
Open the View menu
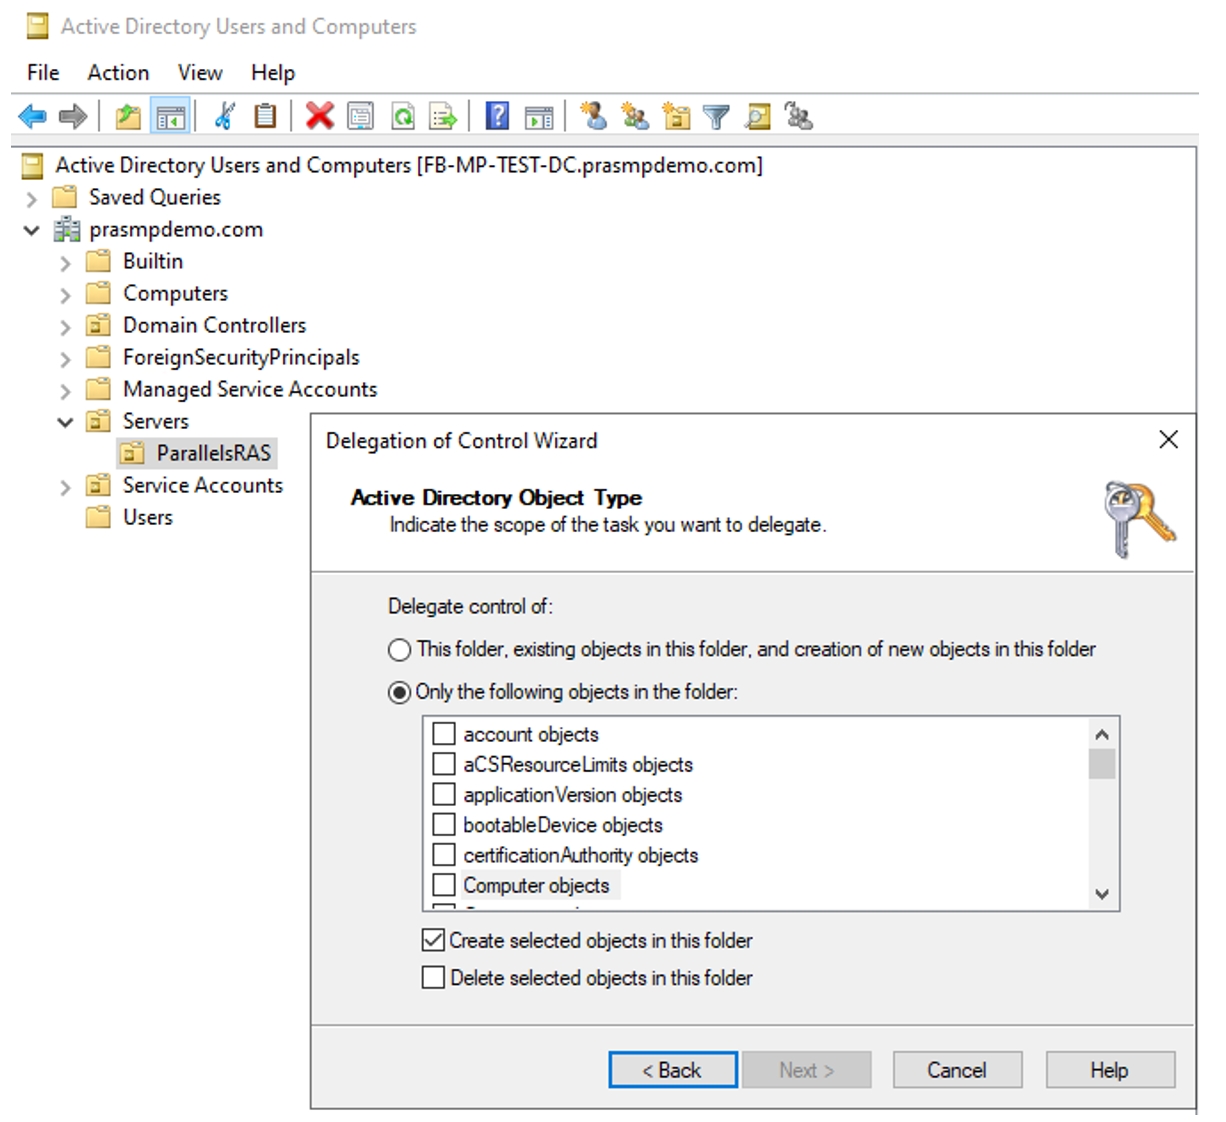click(200, 73)
